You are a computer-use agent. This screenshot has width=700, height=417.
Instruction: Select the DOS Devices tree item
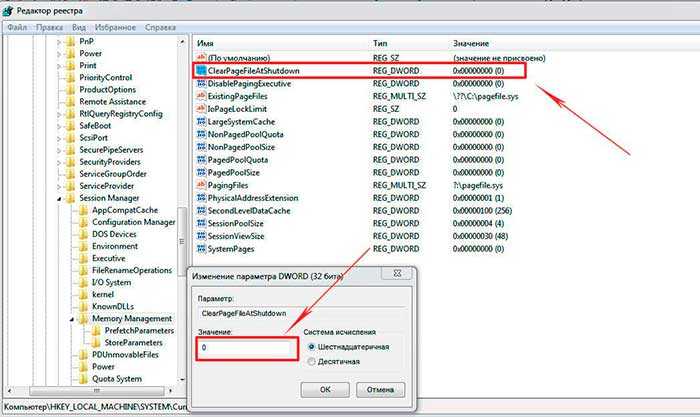coord(114,234)
